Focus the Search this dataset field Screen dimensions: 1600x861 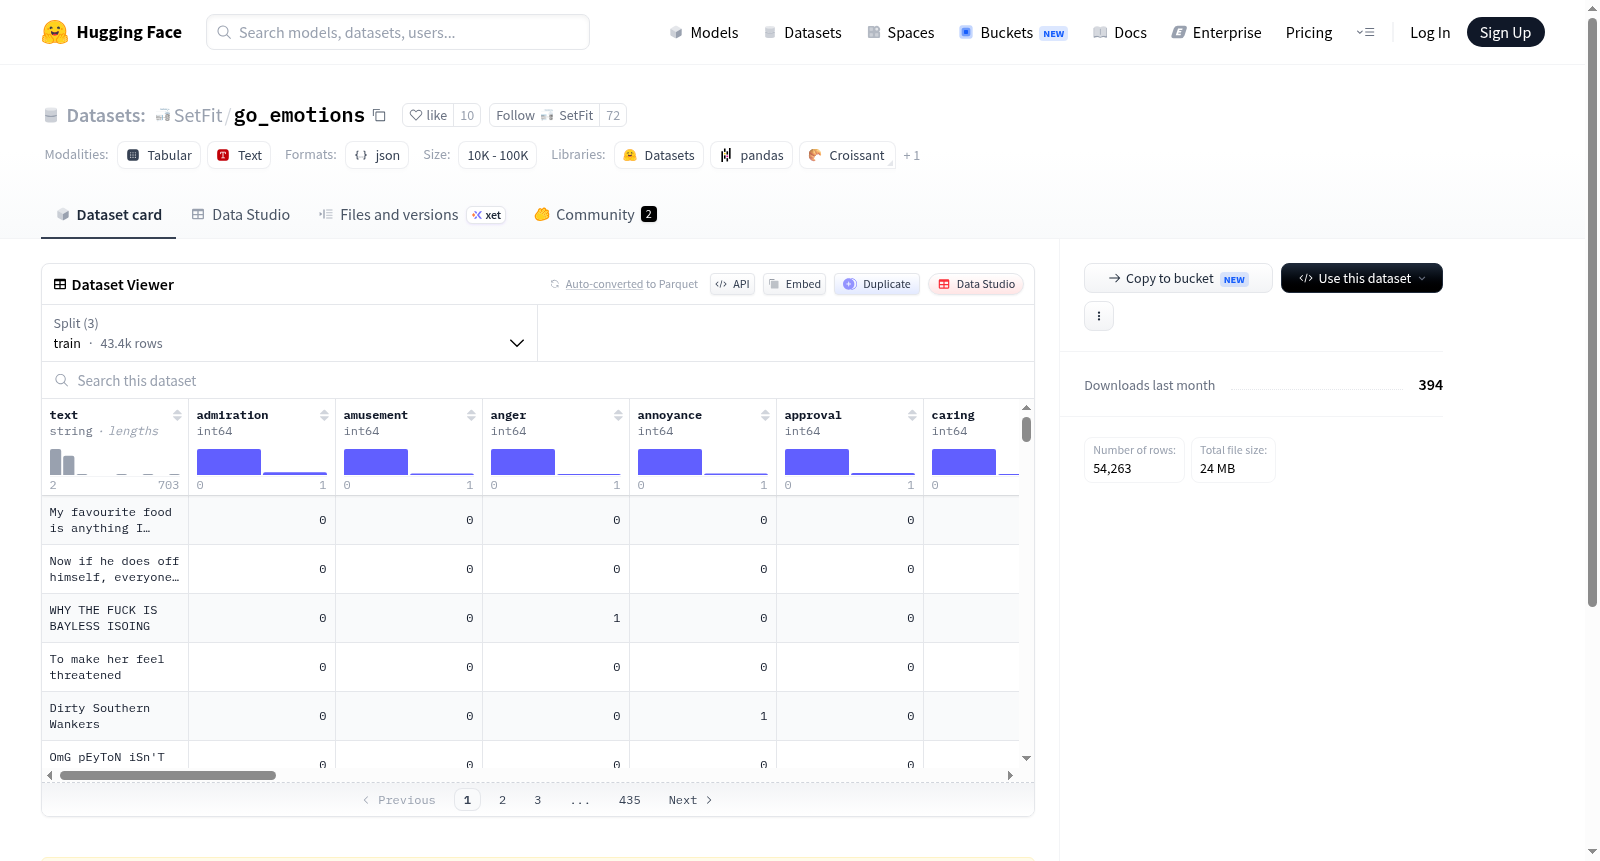coord(538,380)
